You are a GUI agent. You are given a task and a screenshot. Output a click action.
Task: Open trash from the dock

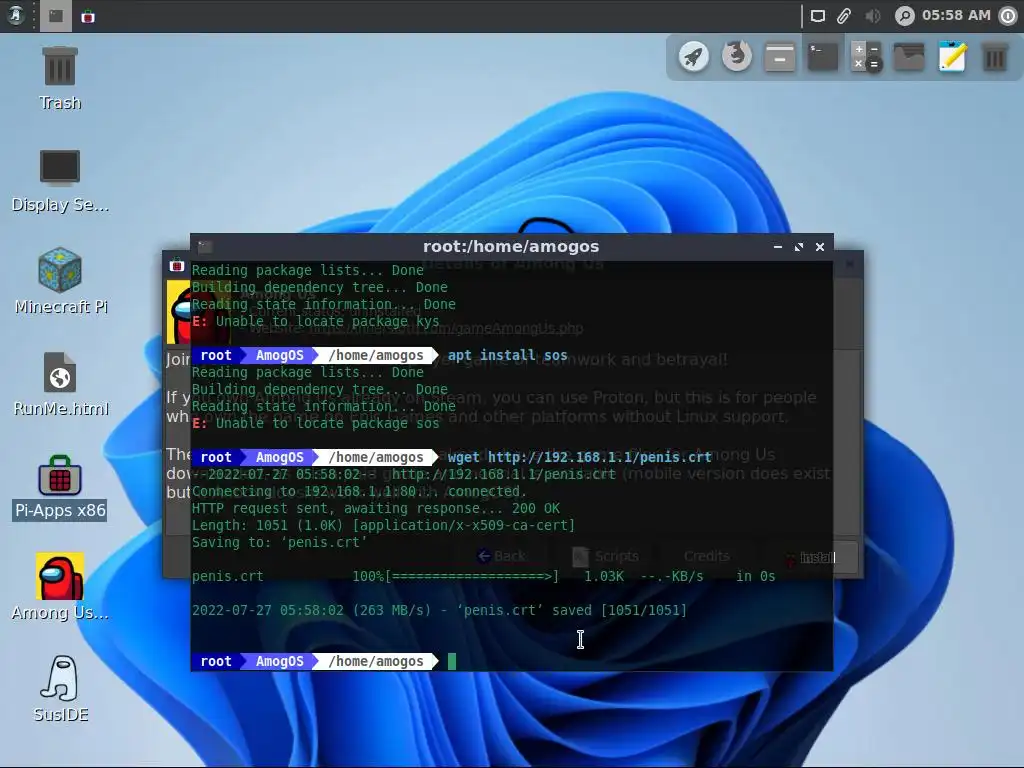click(995, 57)
